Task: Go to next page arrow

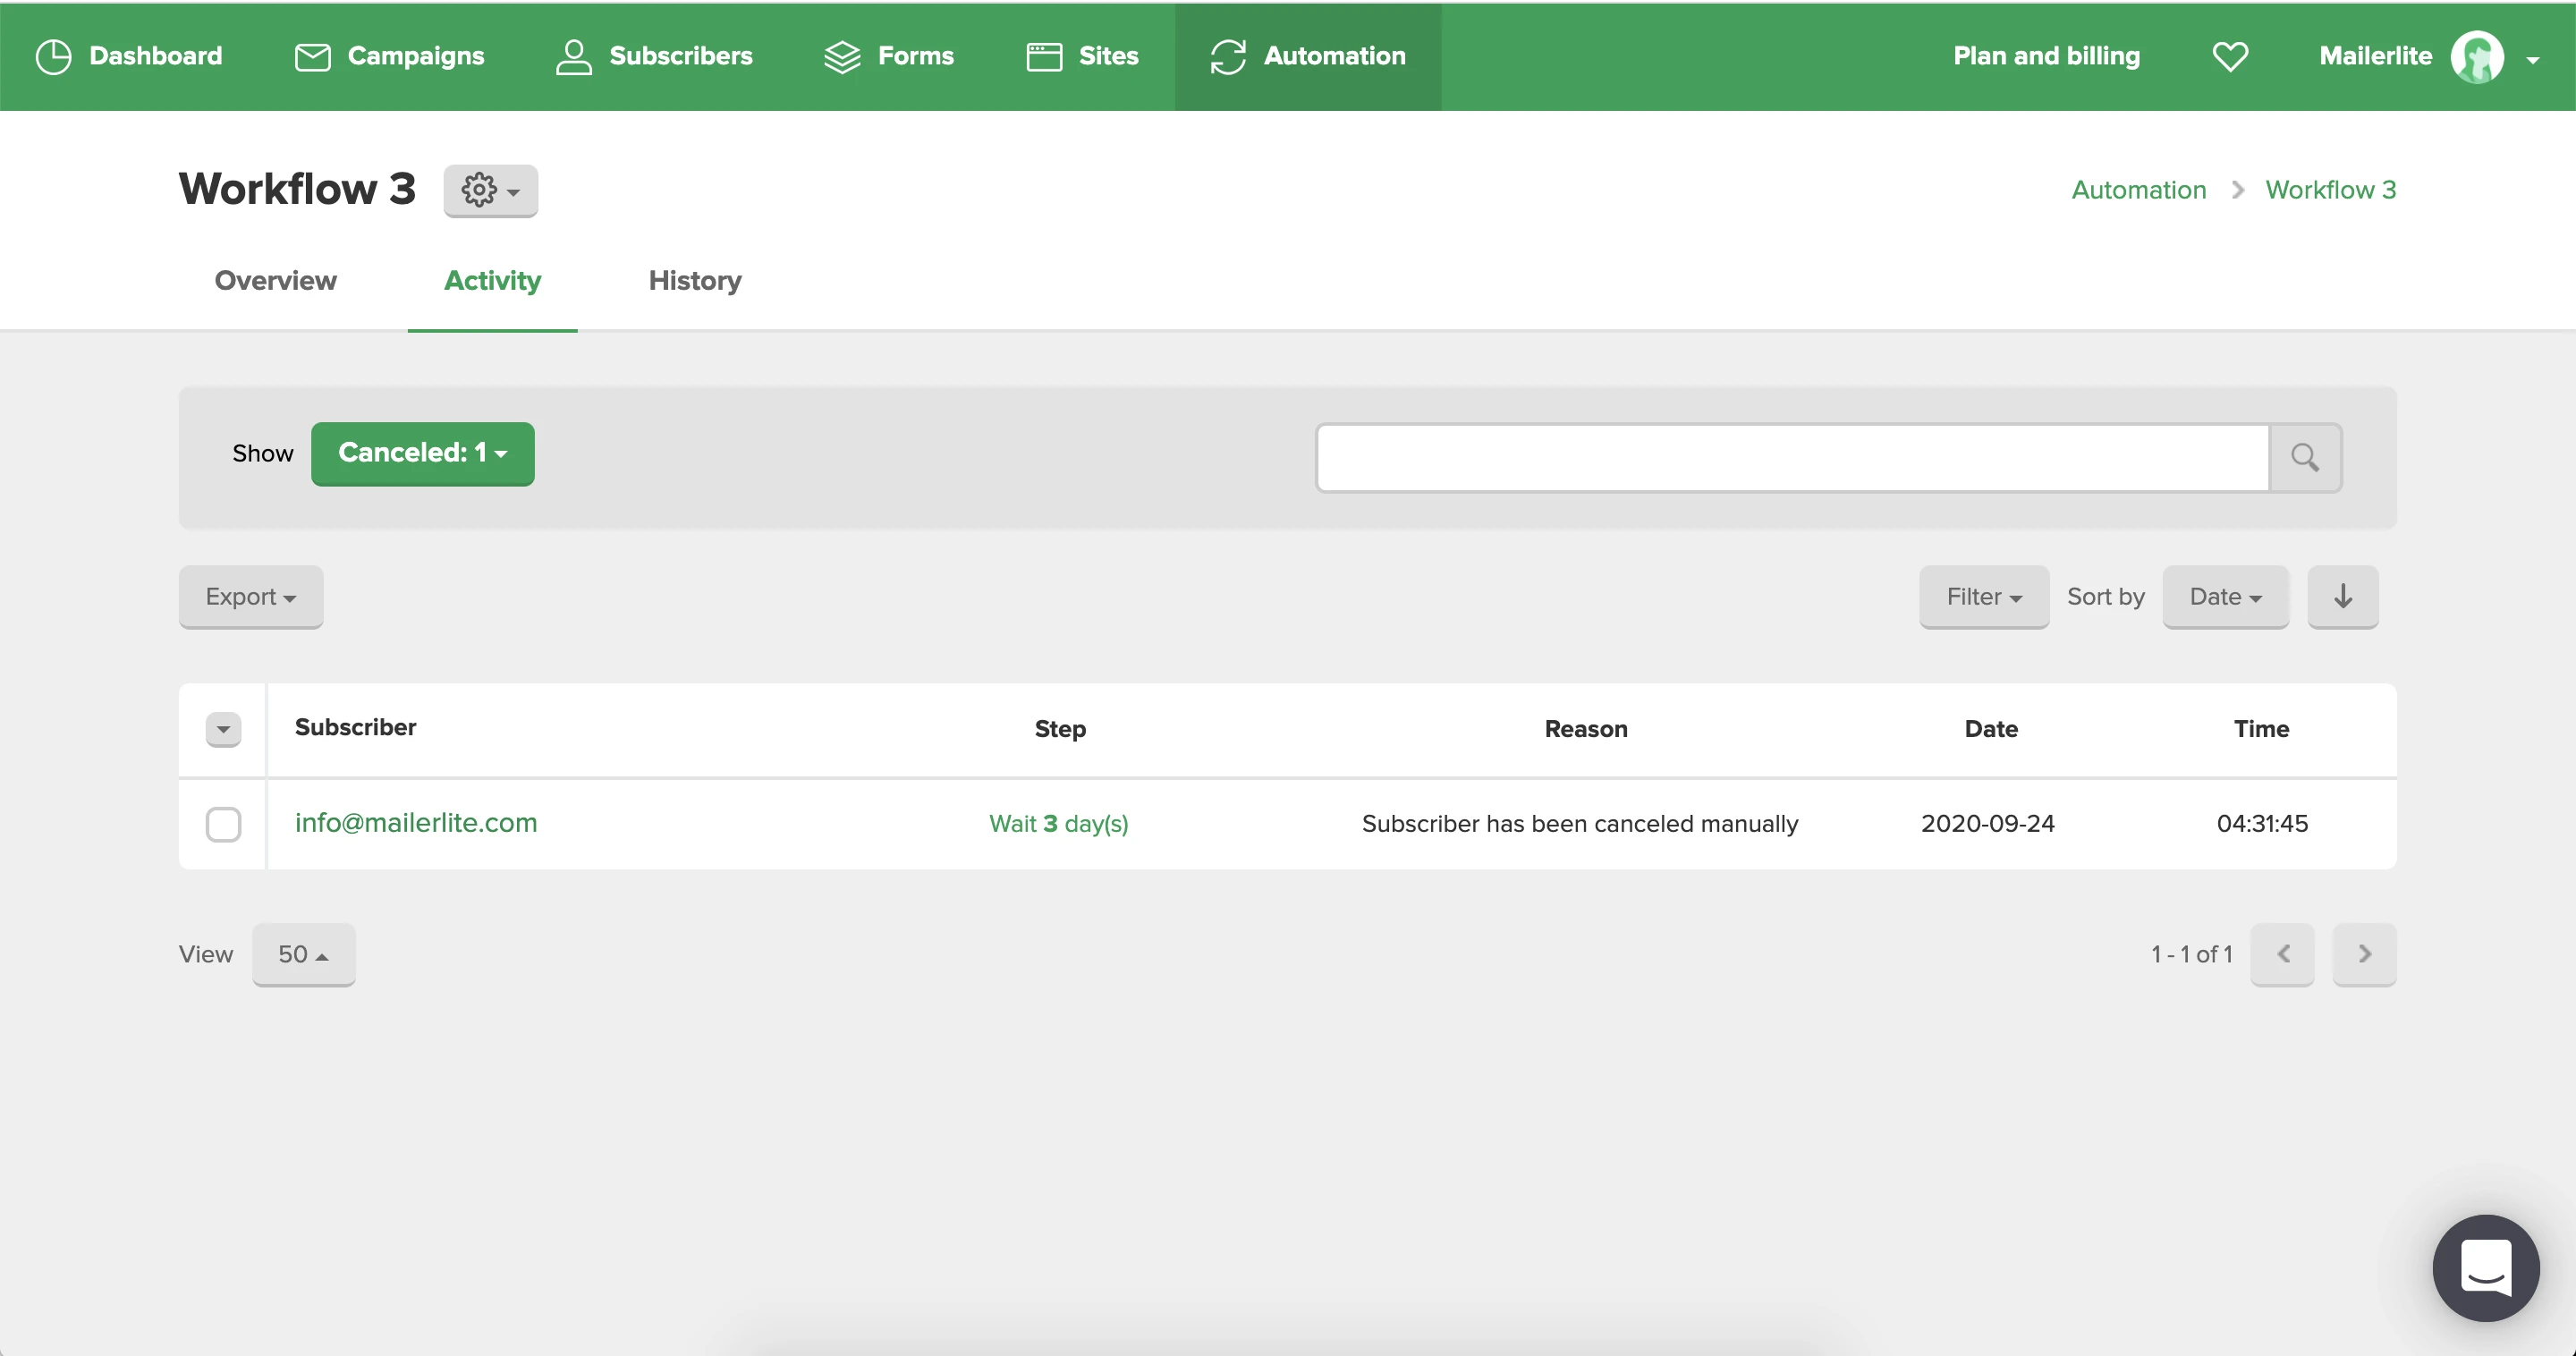Action: tap(2363, 954)
